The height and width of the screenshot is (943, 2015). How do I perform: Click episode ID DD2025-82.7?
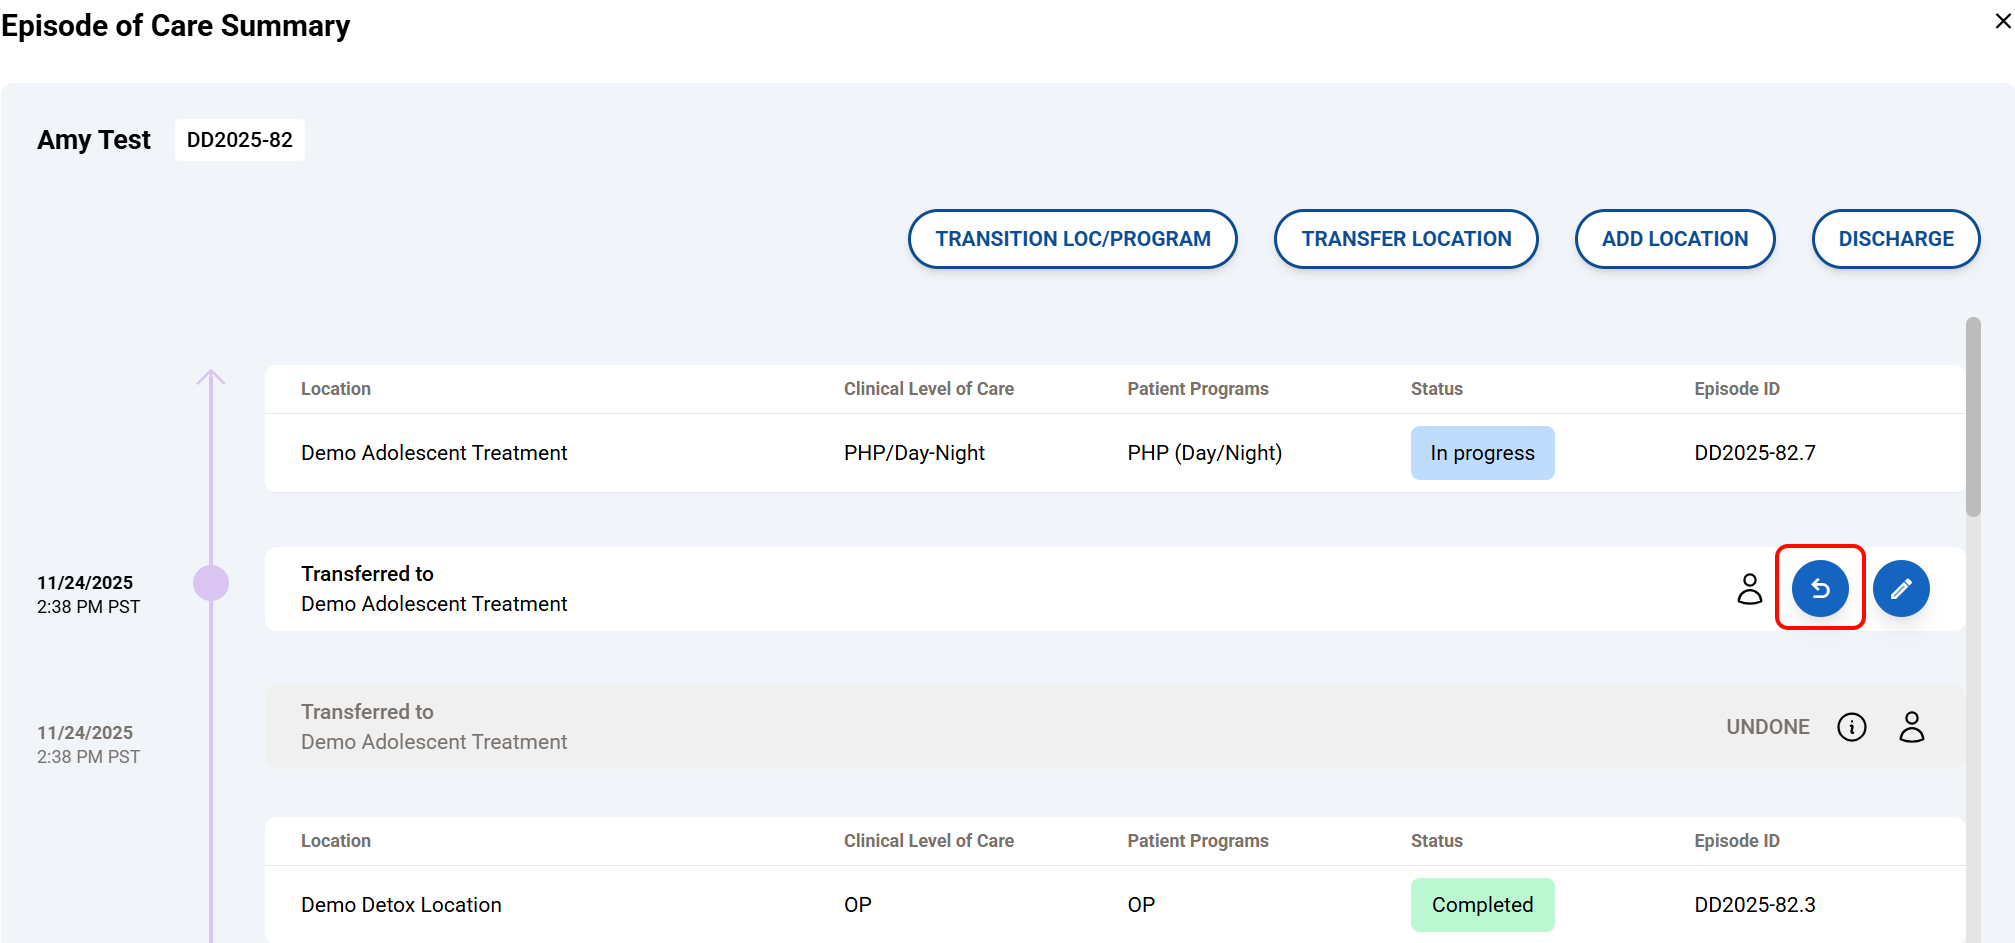pyautogui.click(x=1754, y=453)
